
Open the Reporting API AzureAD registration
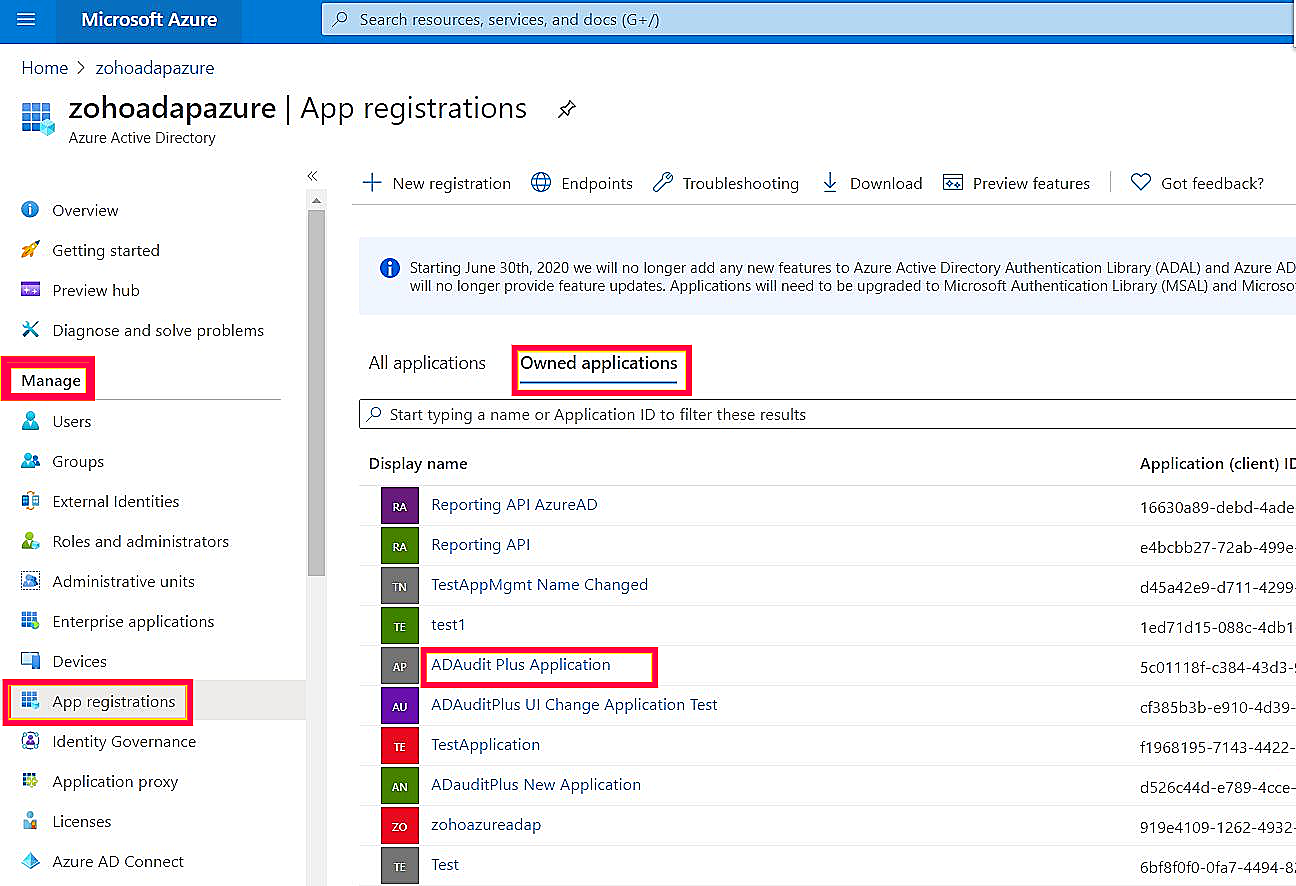(514, 505)
